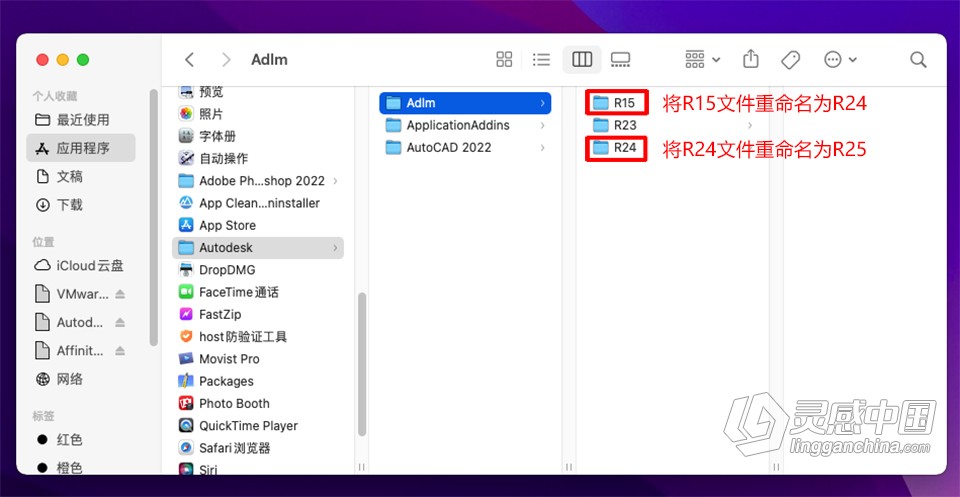Select the FaceTime通话 app
This screenshot has width=960, height=497.
tap(258, 292)
